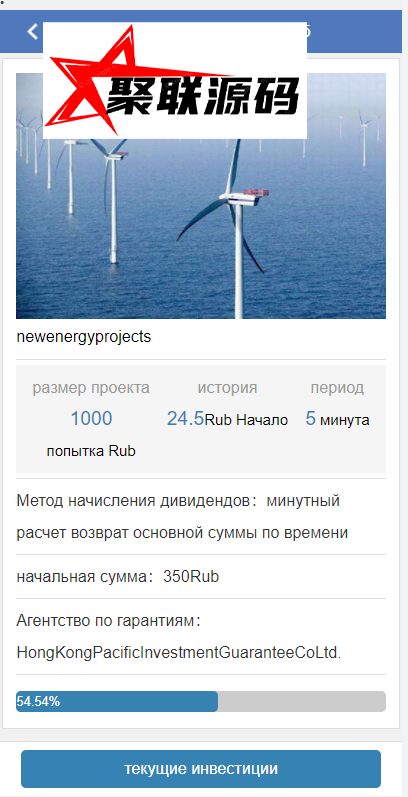This screenshot has width=408, height=797.
Task: Select the newenergyprojects project title
Action: [x=84, y=337]
